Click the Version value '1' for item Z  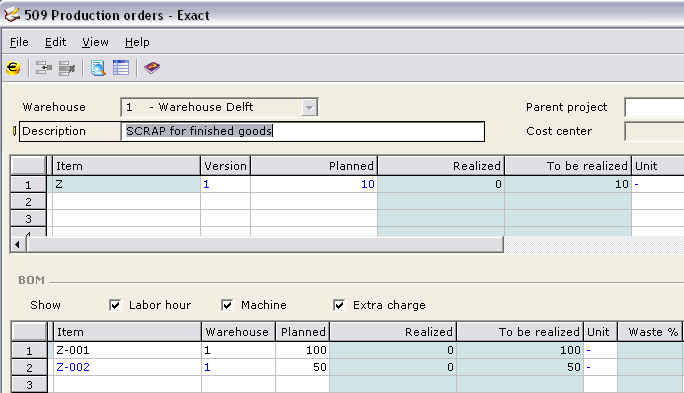(x=226, y=185)
